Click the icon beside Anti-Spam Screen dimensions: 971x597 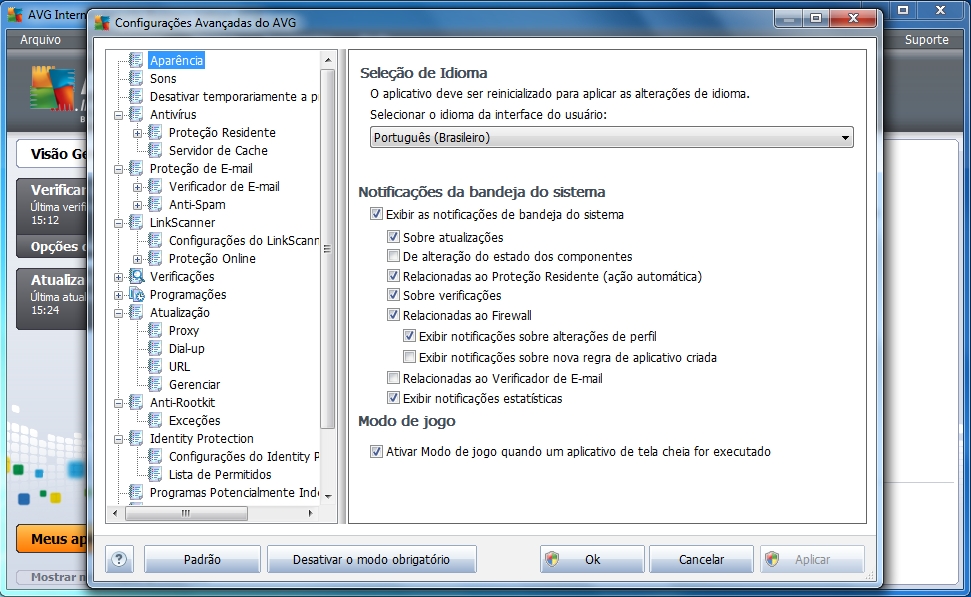[155, 204]
